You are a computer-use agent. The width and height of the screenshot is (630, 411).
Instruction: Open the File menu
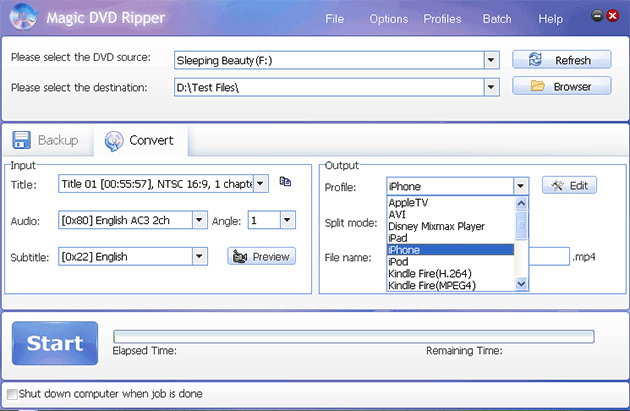334,19
